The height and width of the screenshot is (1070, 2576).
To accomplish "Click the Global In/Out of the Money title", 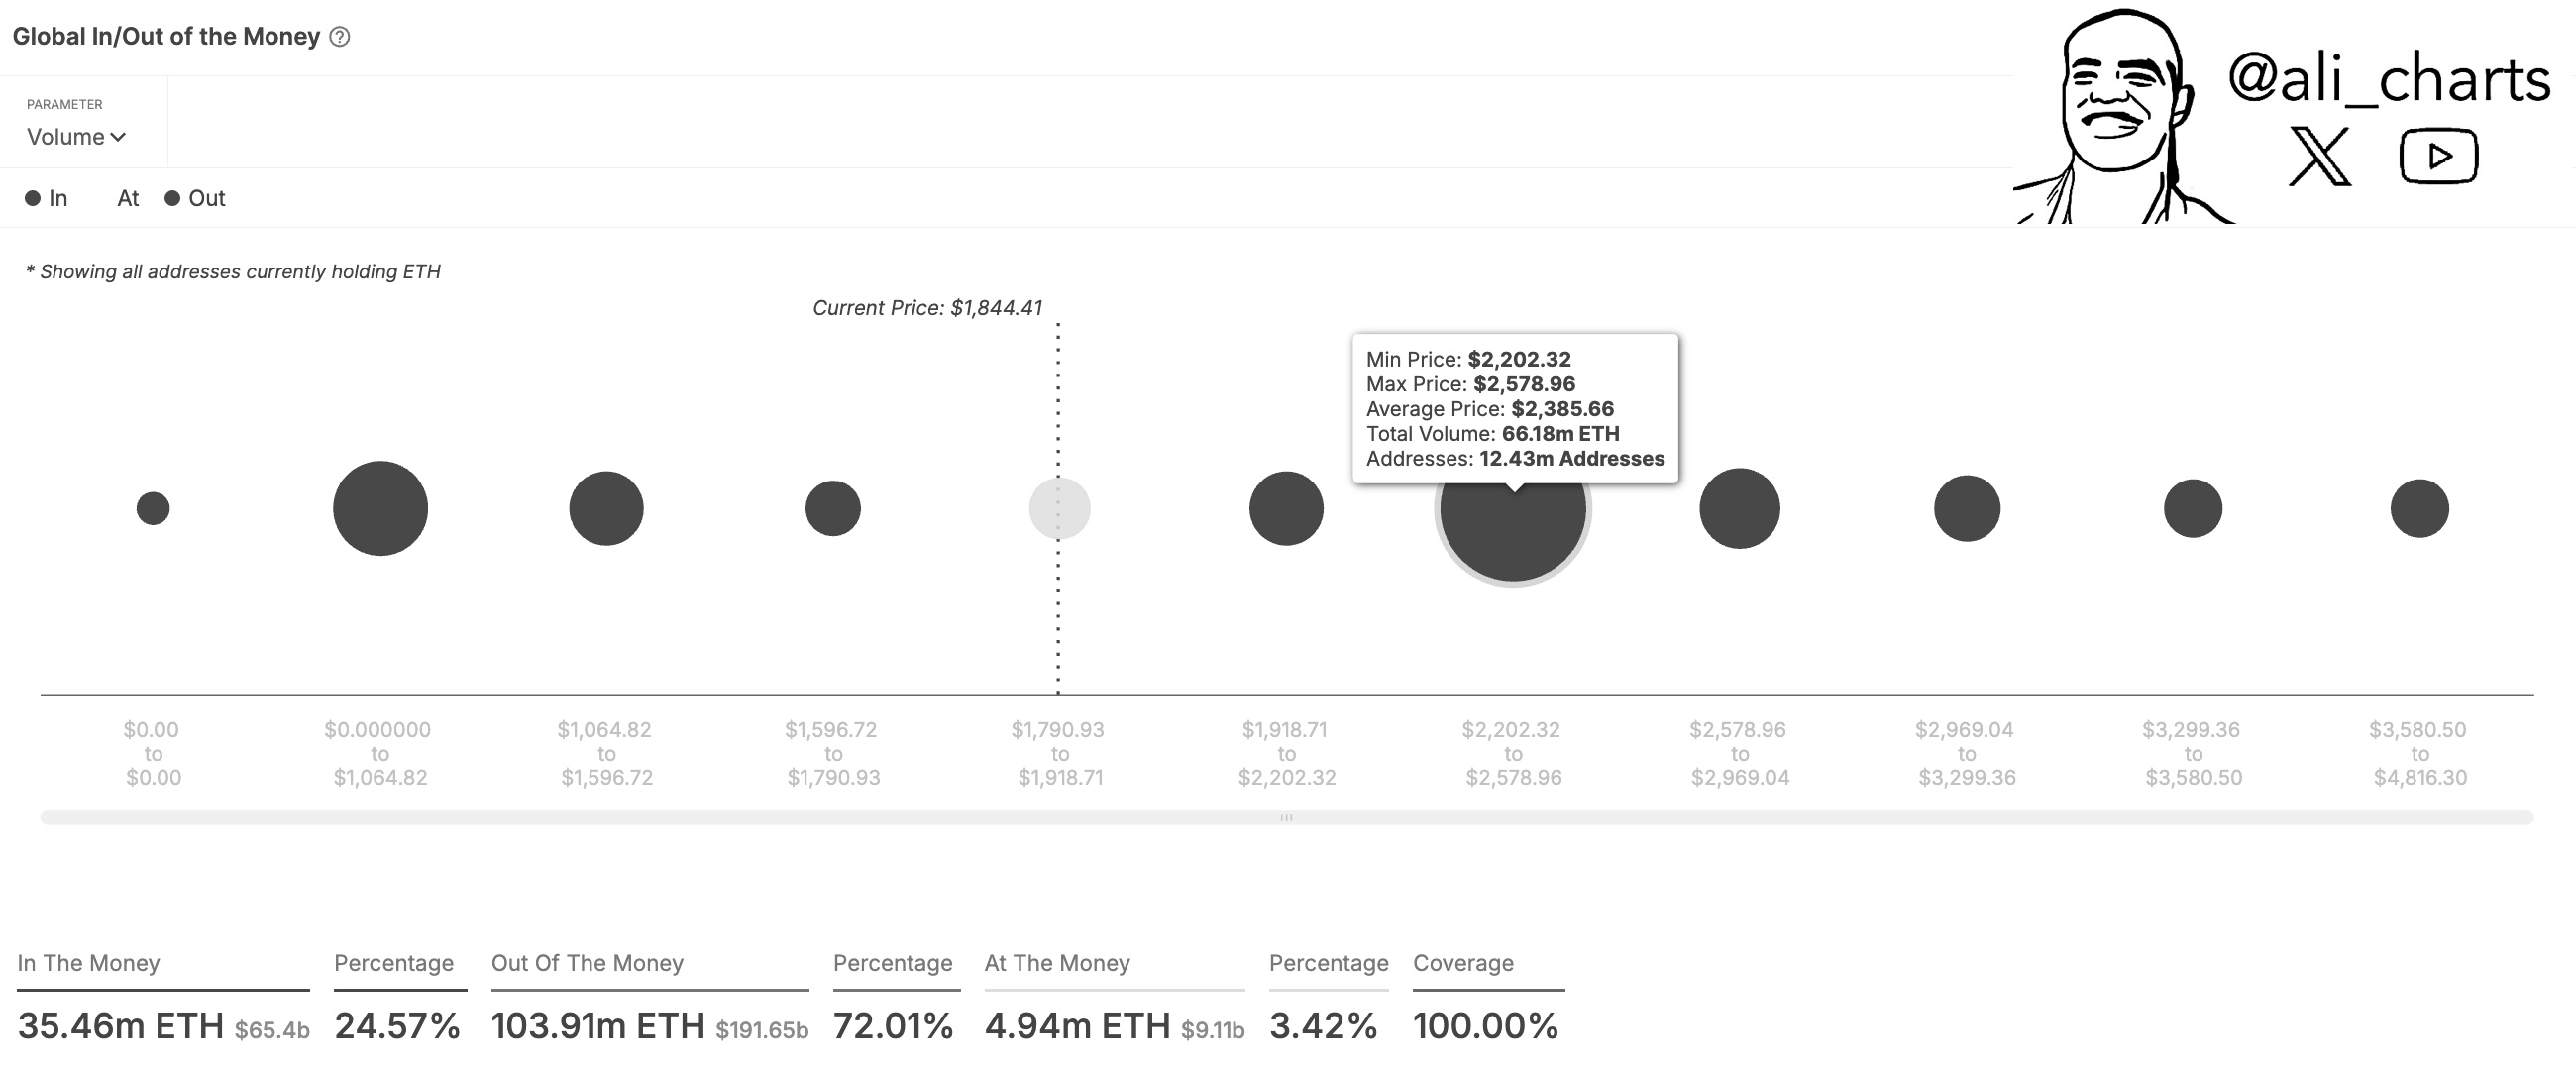I will point(163,36).
